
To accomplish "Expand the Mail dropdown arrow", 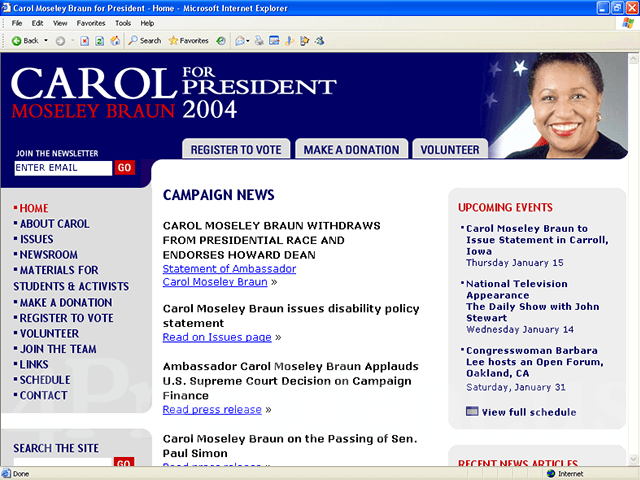I will click(x=248, y=41).
